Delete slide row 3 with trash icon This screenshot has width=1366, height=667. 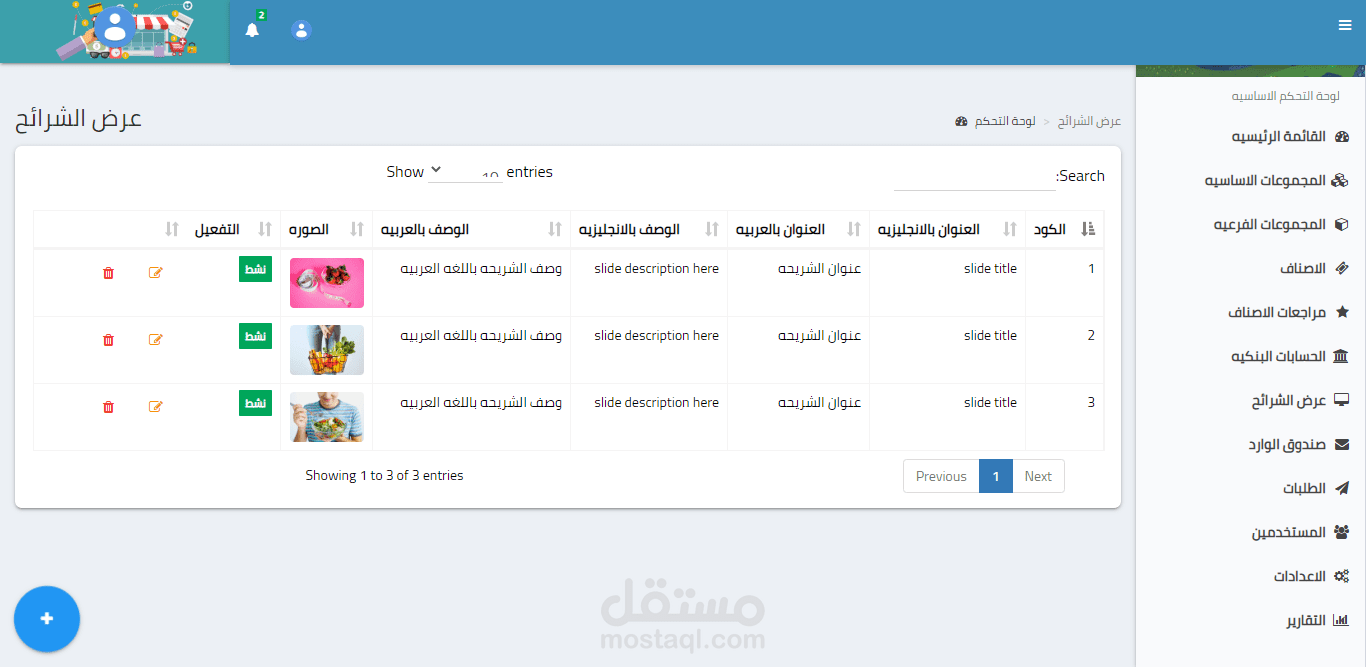click(x=109, y=406)
